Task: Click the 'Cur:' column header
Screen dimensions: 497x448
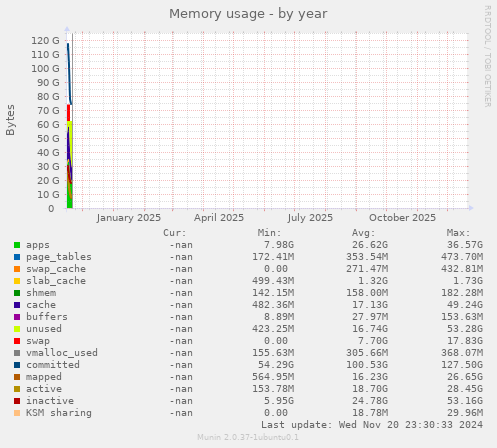Action: [175, 233]
